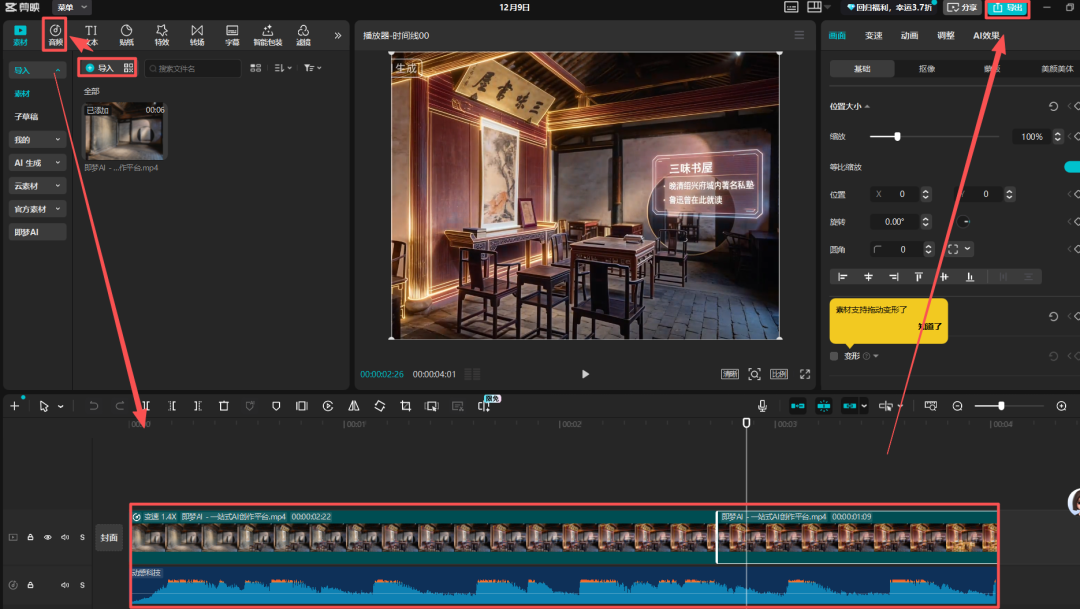The width and height of the screenshot is (1080, 609).
Task: Expand the 云素材 sidebar section
Action: click(x=37, y=186)
